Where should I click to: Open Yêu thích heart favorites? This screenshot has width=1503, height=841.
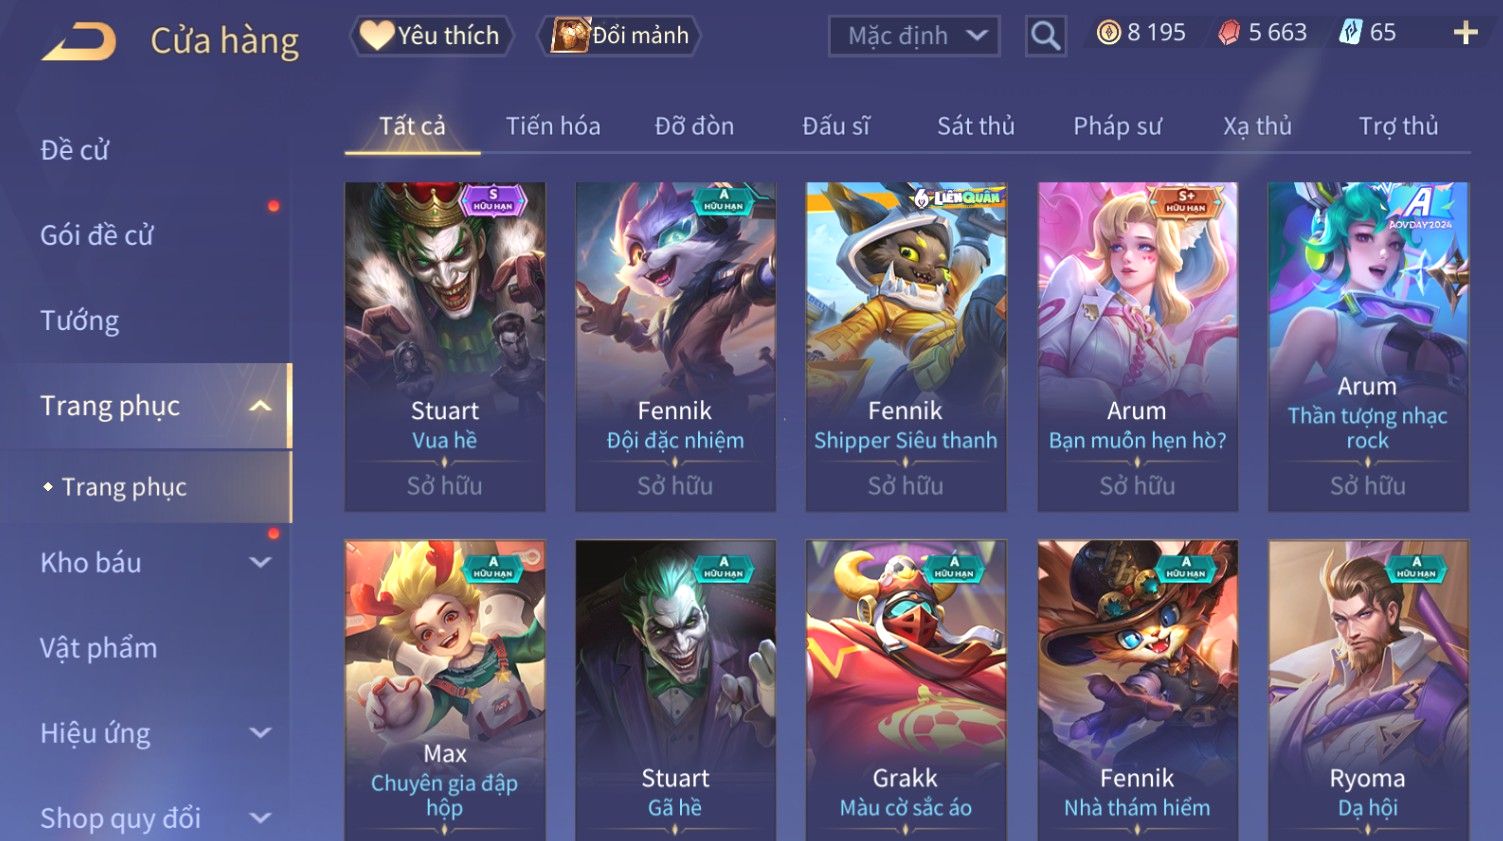coord(431,35)
